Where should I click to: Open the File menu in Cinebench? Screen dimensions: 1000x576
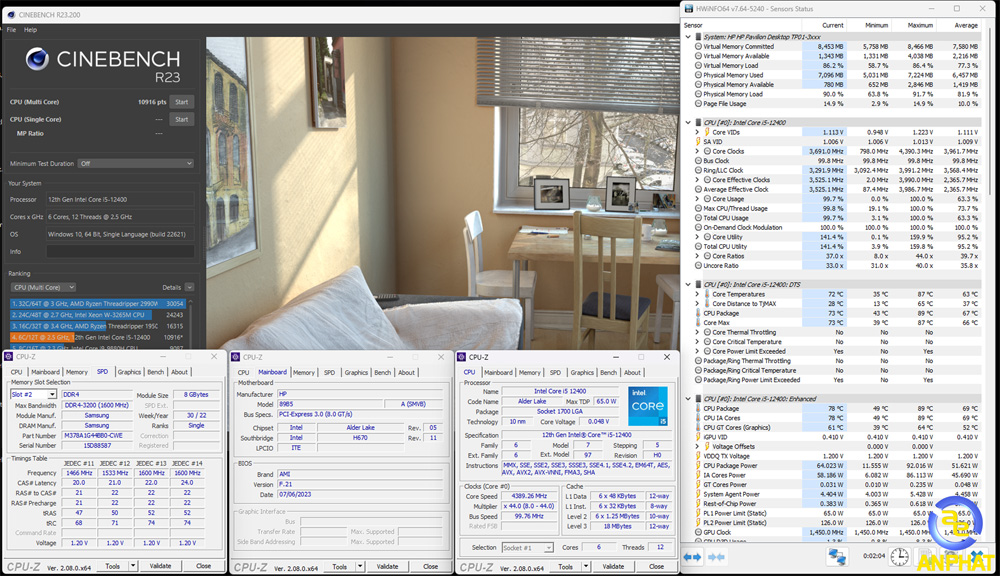click(11, 30)
